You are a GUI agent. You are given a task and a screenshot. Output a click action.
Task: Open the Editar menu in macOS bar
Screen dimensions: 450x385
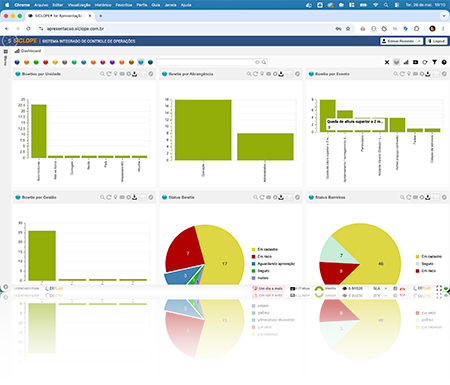pos(58,5)
